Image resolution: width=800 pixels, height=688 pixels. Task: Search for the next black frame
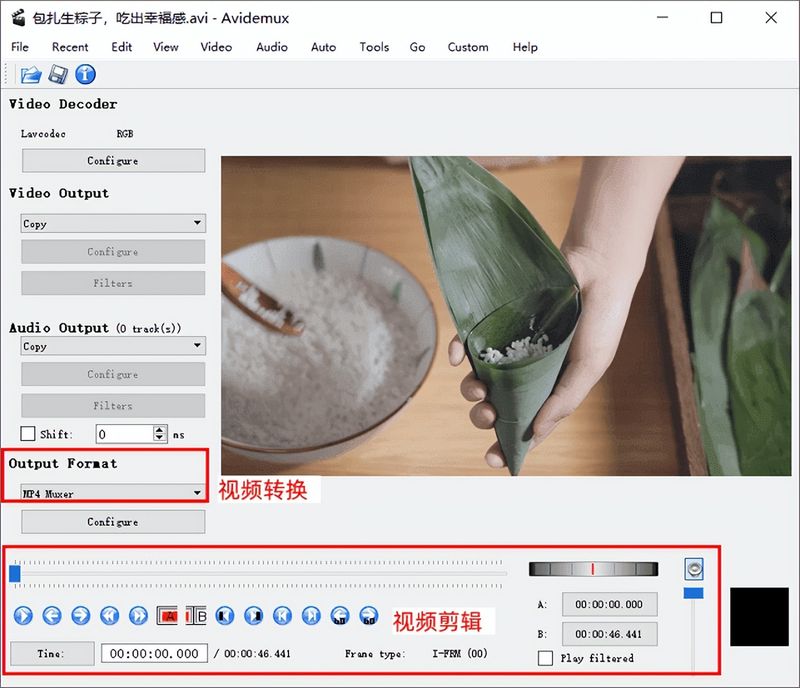254,616
